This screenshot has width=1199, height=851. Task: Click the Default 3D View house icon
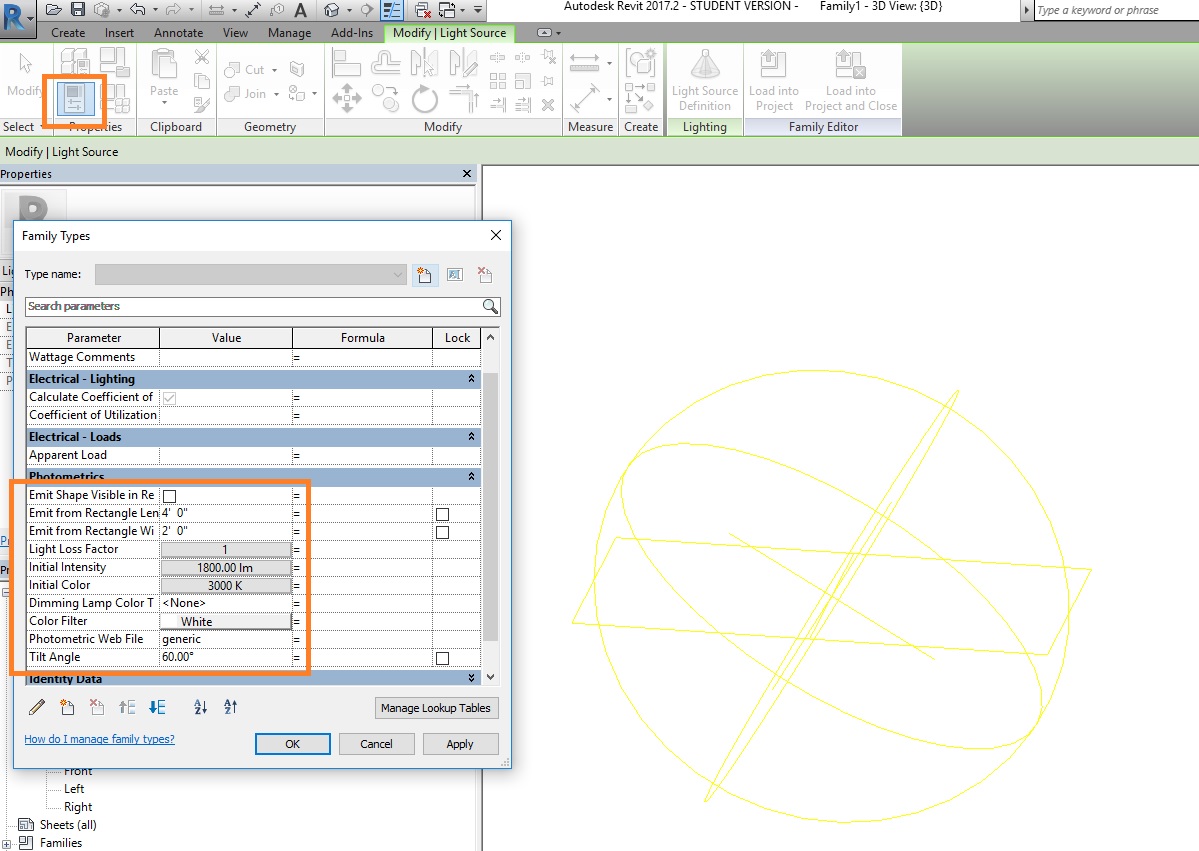pos(331,10)
